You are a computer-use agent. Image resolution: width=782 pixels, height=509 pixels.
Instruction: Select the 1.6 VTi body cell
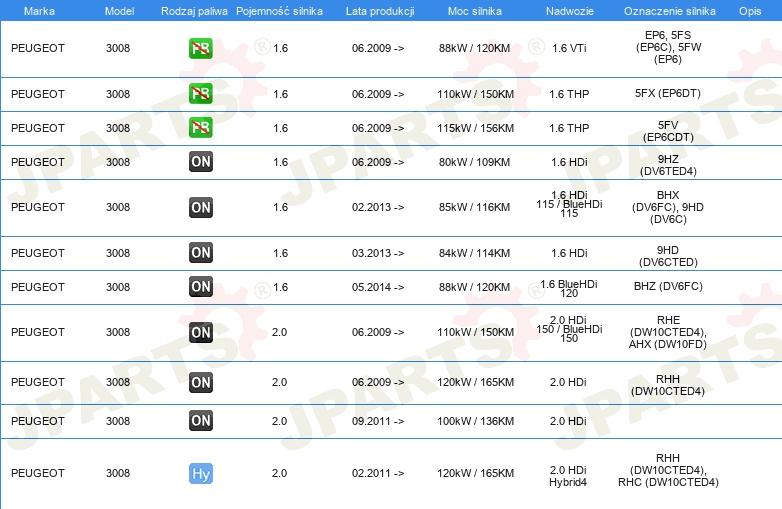[569, 48]
